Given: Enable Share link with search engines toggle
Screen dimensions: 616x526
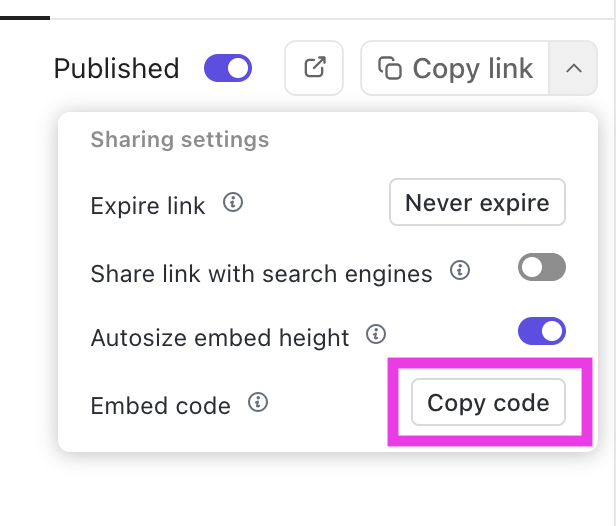Looking at the screenshot, I should point(542,268).
